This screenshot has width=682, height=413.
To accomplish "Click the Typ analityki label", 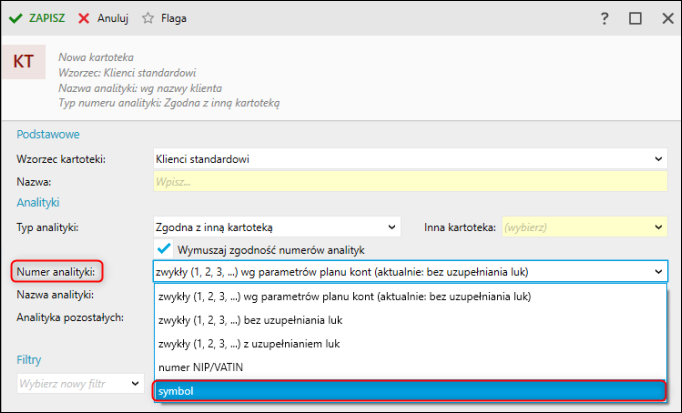I will click(x=47, y=227).
